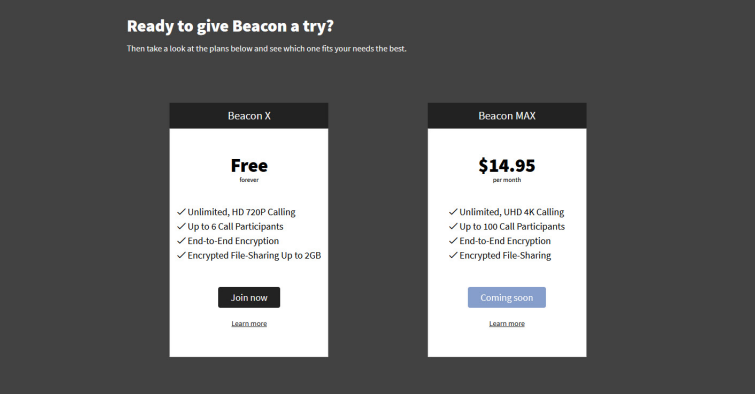Click checkmark beside Unlimited, HD 720P Calling
Screen dimensions: 755x394
pos(181,212)
